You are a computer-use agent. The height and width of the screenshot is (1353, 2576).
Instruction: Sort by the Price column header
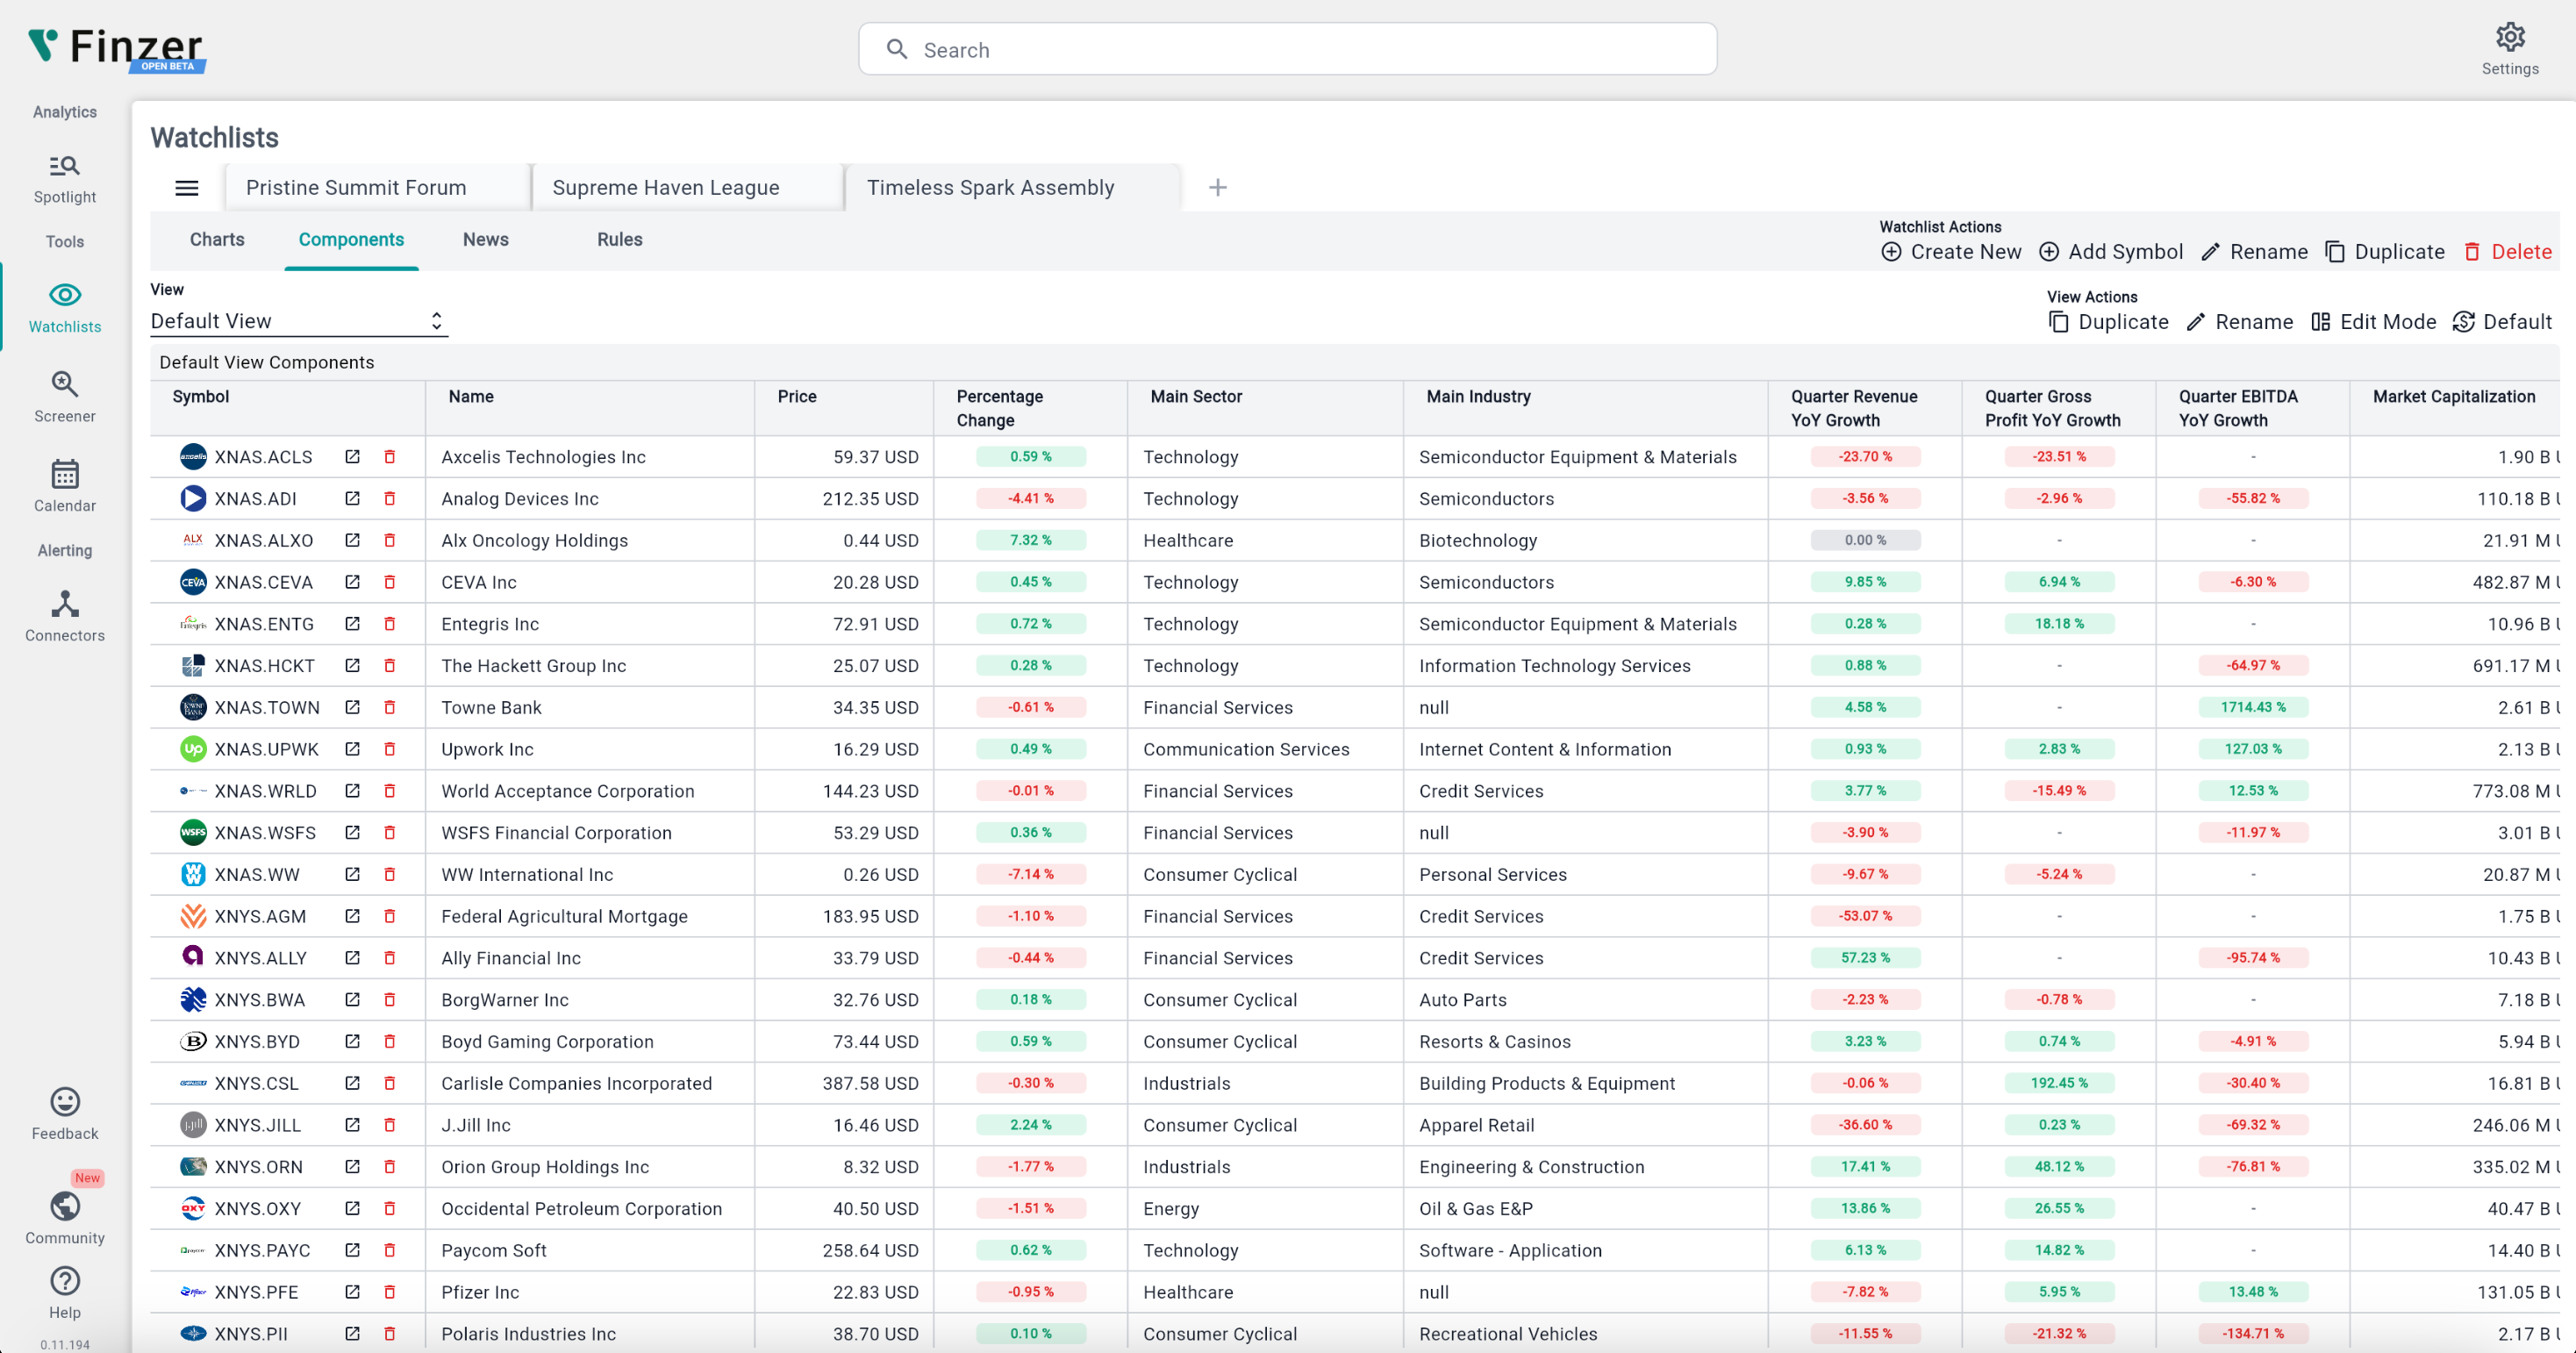tap(797, 397)
